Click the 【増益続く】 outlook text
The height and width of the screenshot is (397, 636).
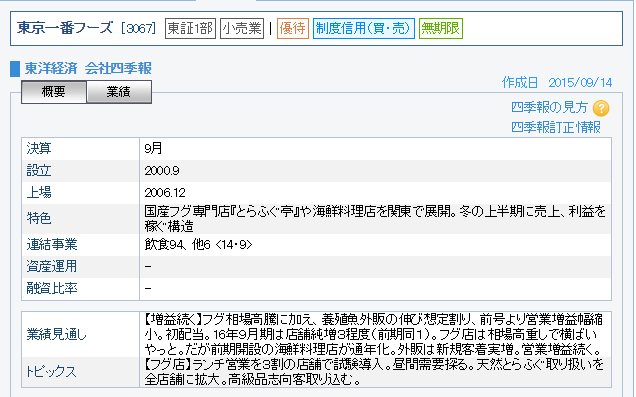coord(374,335)
